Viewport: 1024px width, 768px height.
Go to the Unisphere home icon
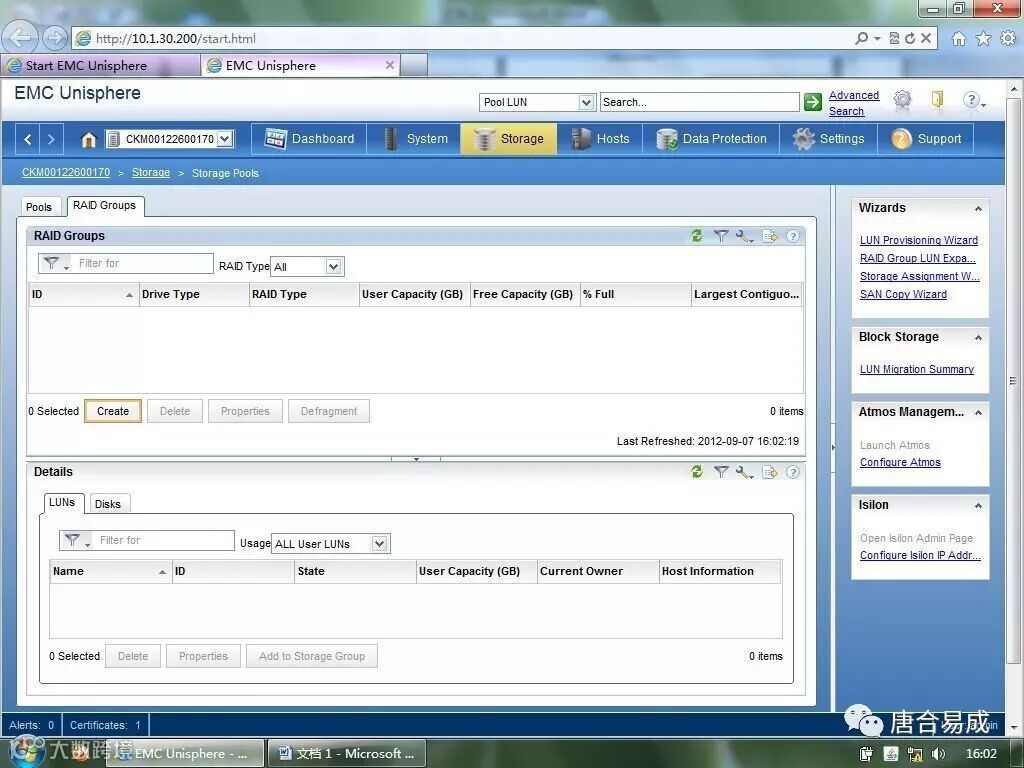pyautogui.click(x=88, y=139)
